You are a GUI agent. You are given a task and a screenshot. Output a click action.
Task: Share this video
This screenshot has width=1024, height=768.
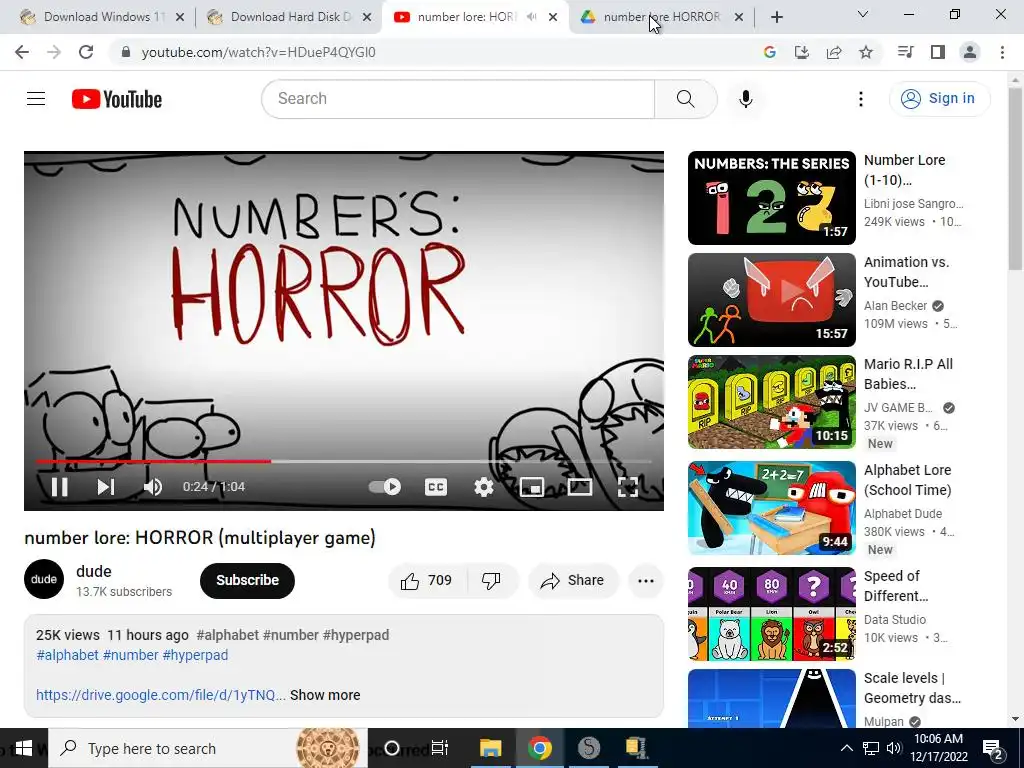[x=573, y=581]
